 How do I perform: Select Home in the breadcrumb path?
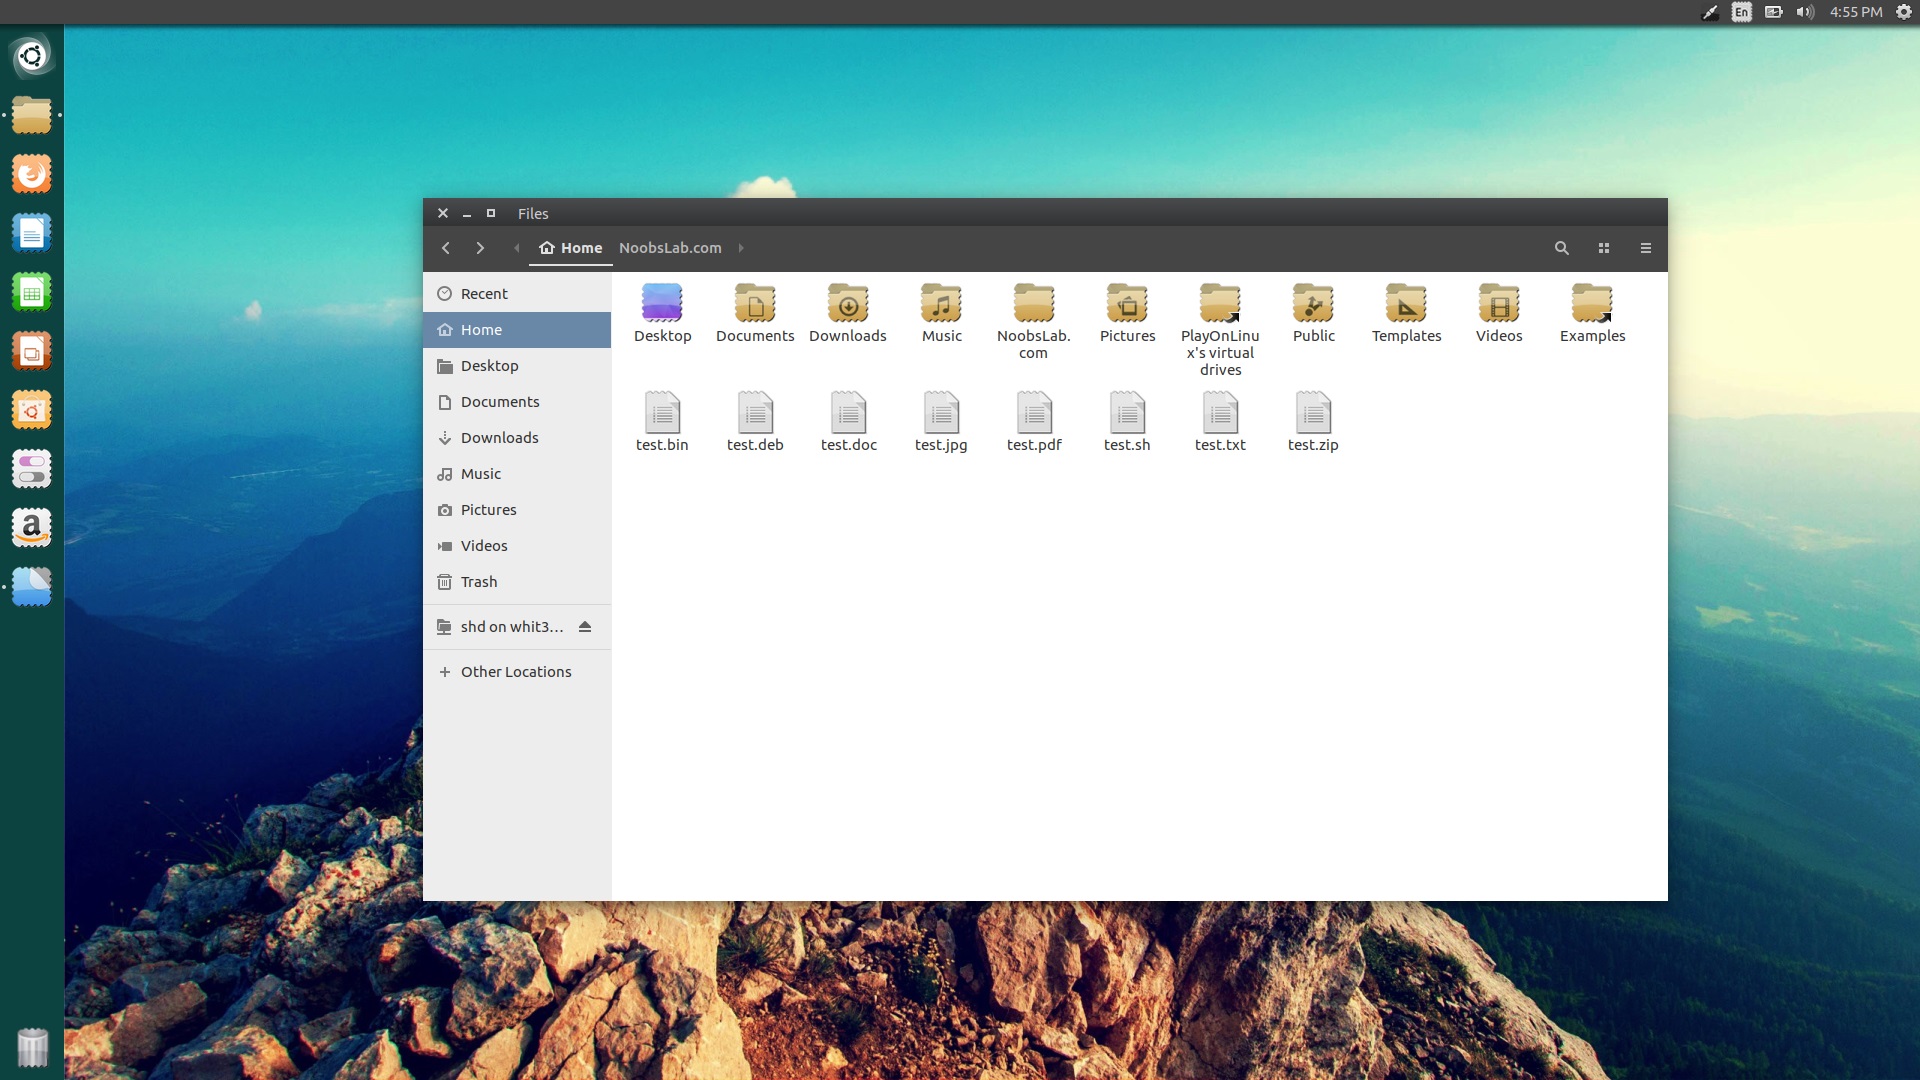pyautogui.click(x=570, y=248)
